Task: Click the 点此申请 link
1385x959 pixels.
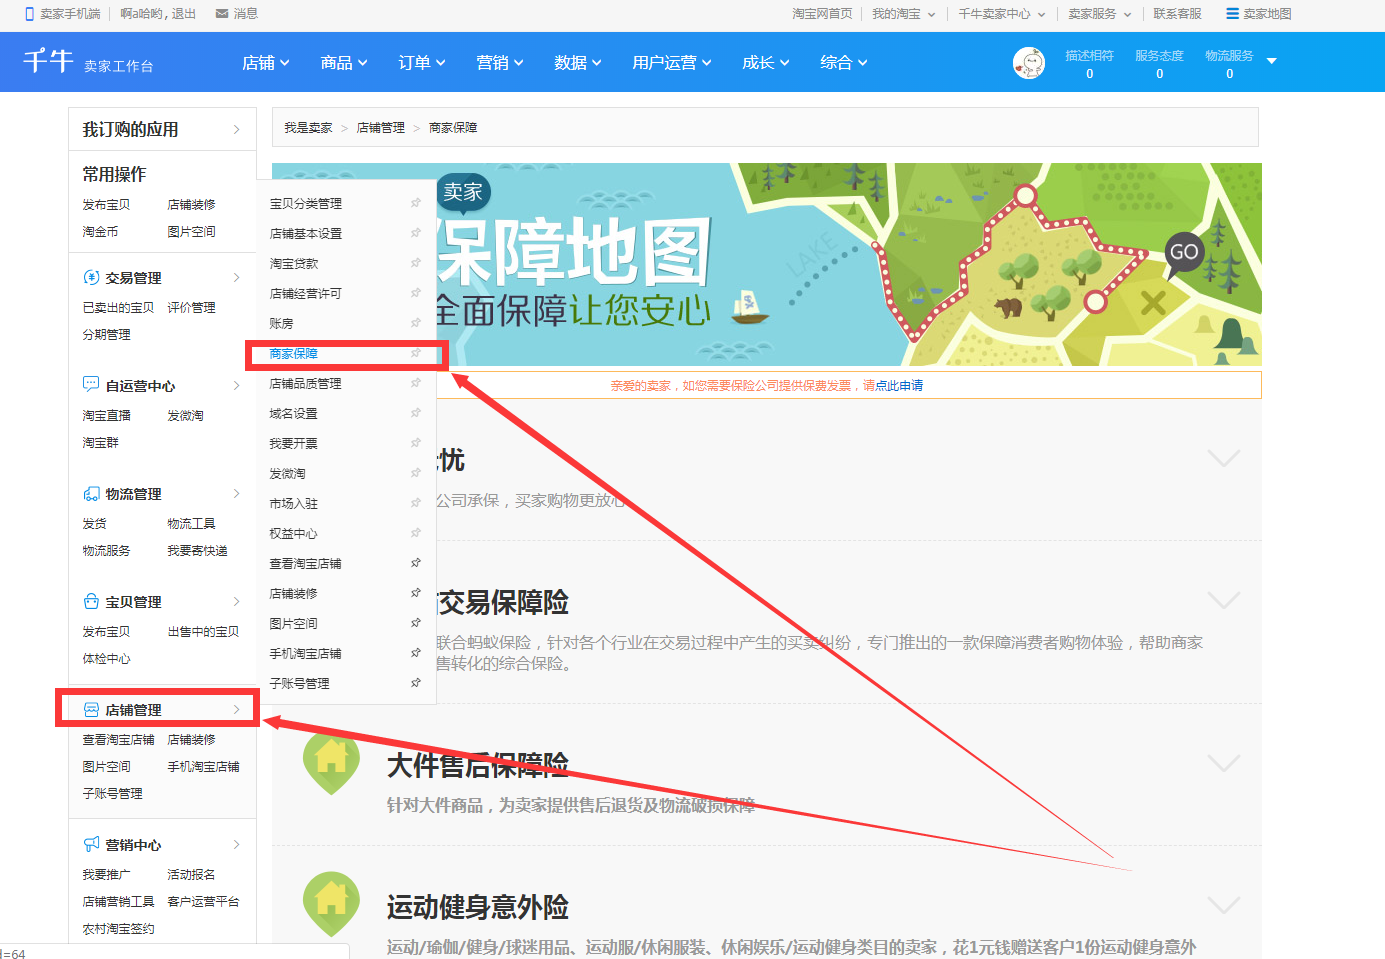Action: pyautogui.click(x=899, y=386)
